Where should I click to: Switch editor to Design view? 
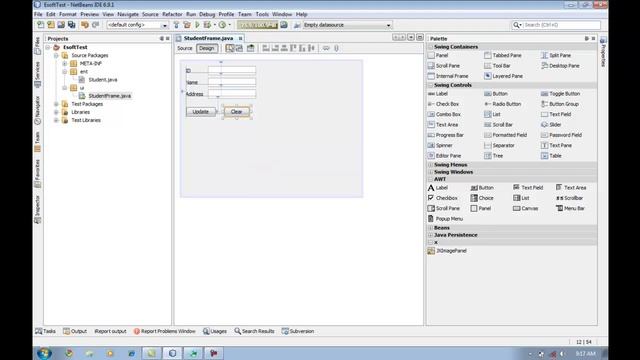(x=207, y=48)
